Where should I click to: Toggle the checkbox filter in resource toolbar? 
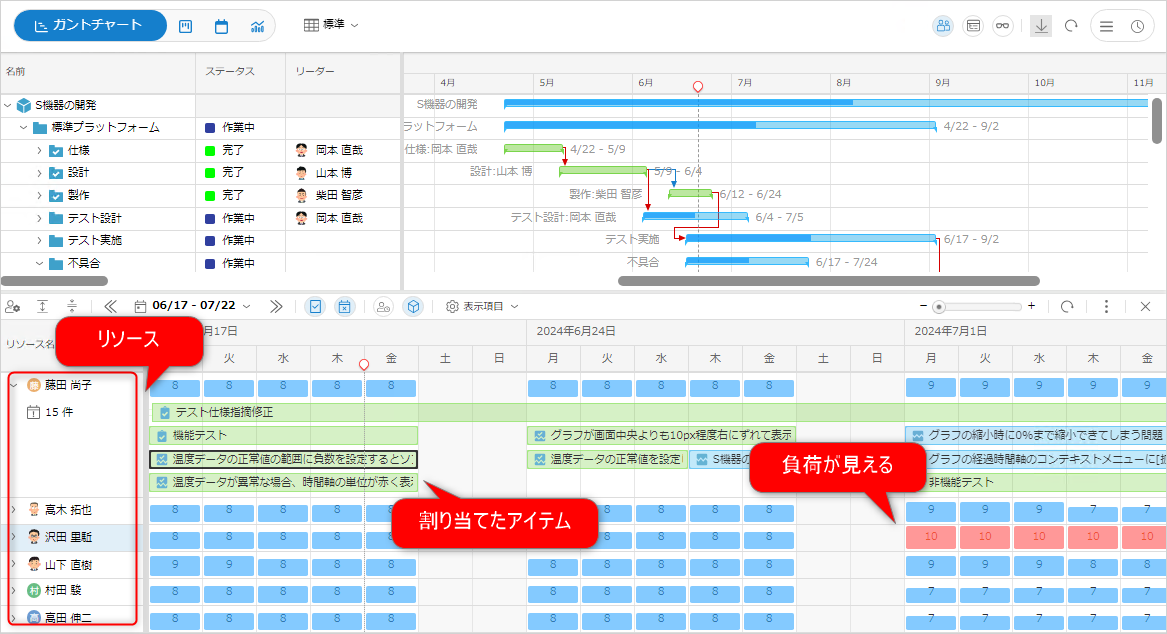(316, 306)
